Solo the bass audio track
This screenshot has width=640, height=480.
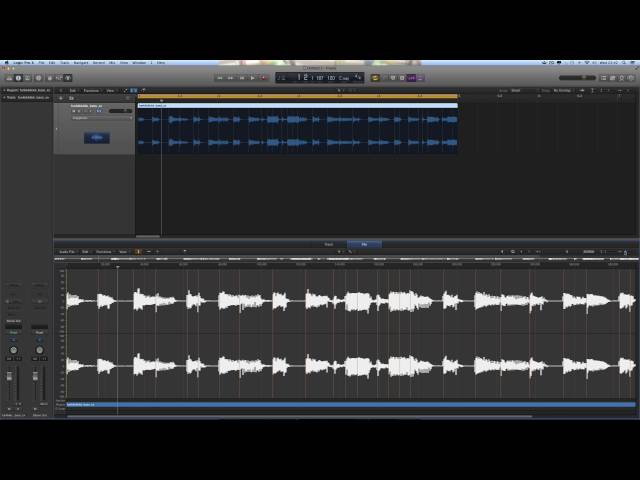point(79,111)
